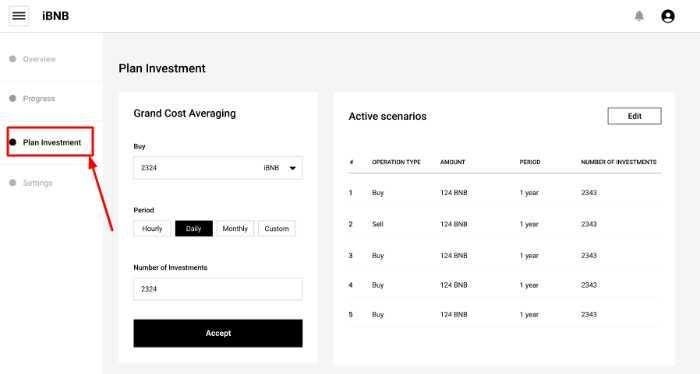This screenshot has width=700, height=374.
Task: Click the Sell operation in row 2
Action: pyautogui.click(x=378, y=224)
